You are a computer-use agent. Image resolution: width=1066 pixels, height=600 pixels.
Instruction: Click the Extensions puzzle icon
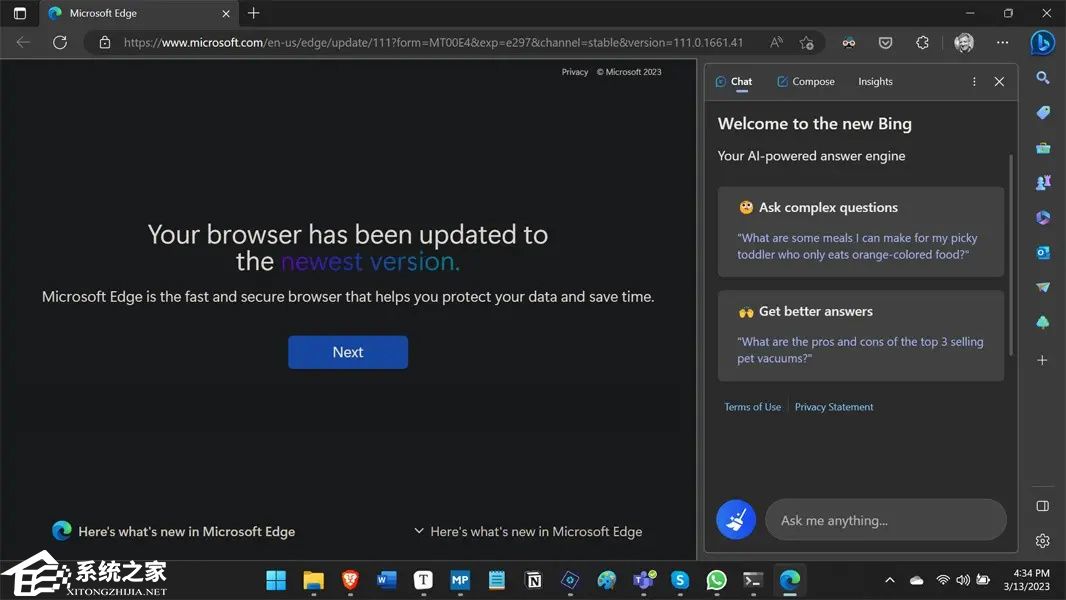(x=922, y=43)
